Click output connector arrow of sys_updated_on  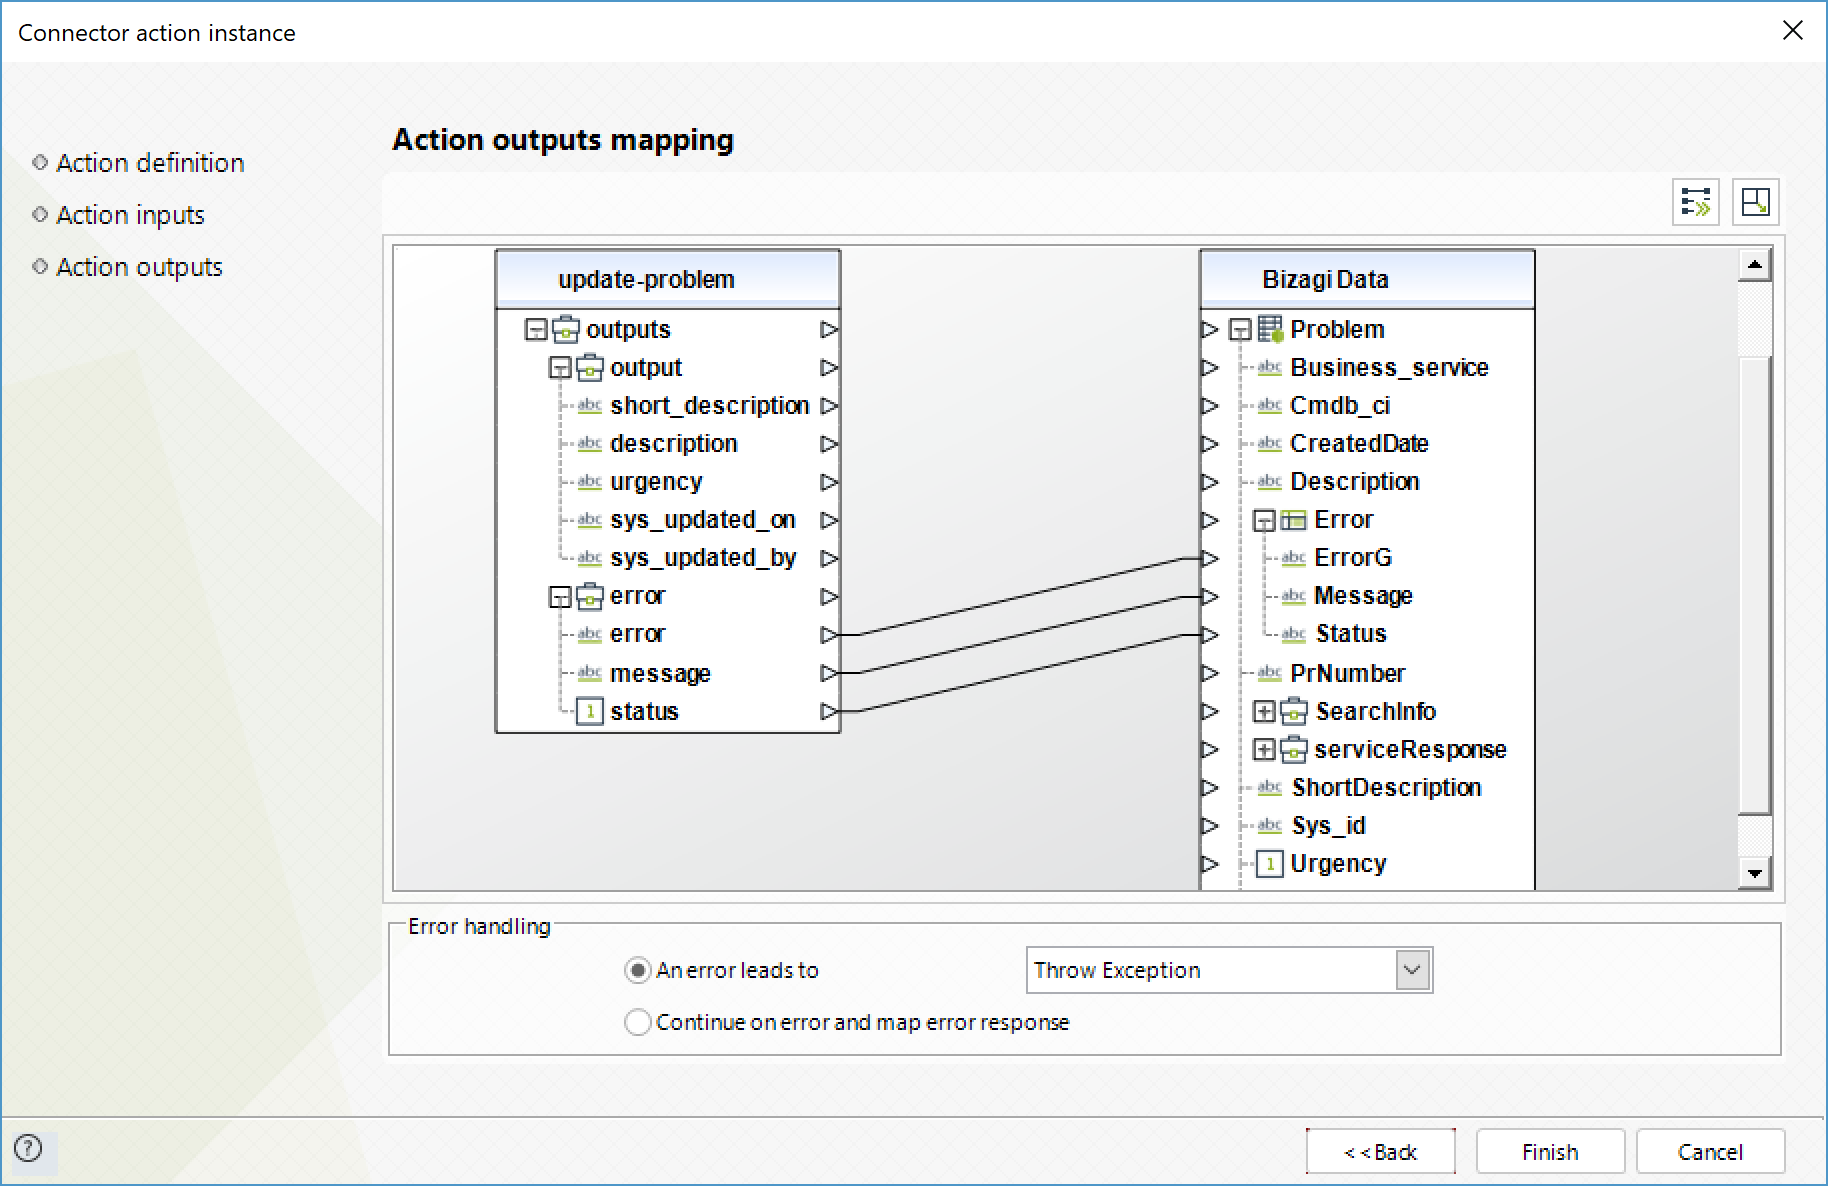tap(829, 520)
